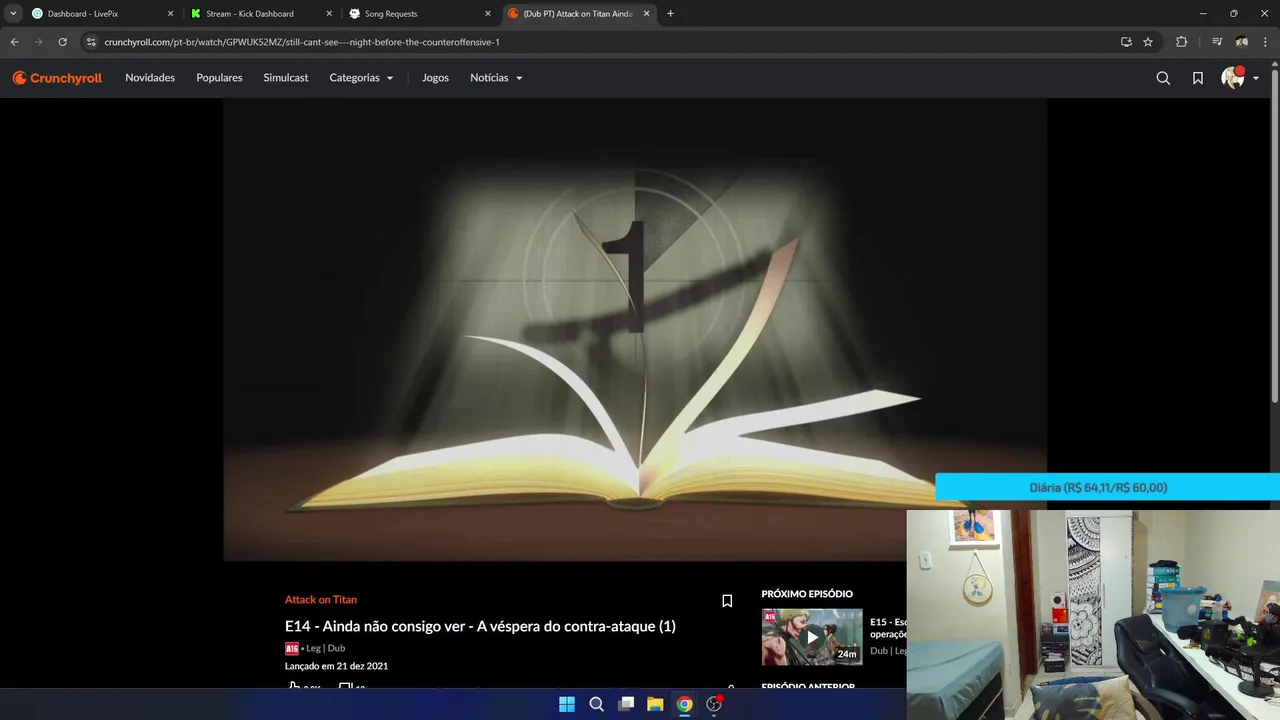Open Crunchyroll search
1280x720 pixels.
coord(1163,78)
